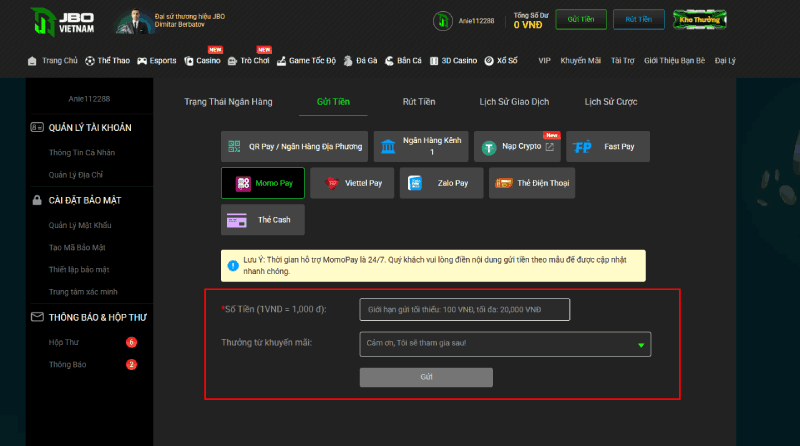800x446 pixels.
Task: Select Thẻ Điện Thoại payment method
Action: tap(532, 183)
